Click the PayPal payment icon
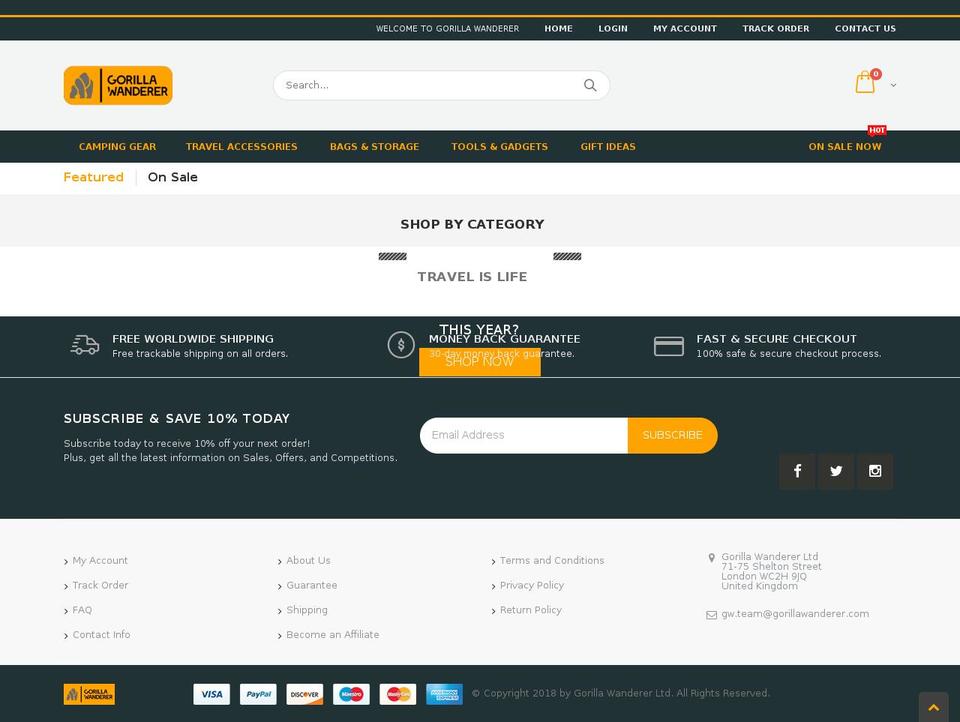Image resolution: width=960 pixels, height=722 pixels. 258,694
